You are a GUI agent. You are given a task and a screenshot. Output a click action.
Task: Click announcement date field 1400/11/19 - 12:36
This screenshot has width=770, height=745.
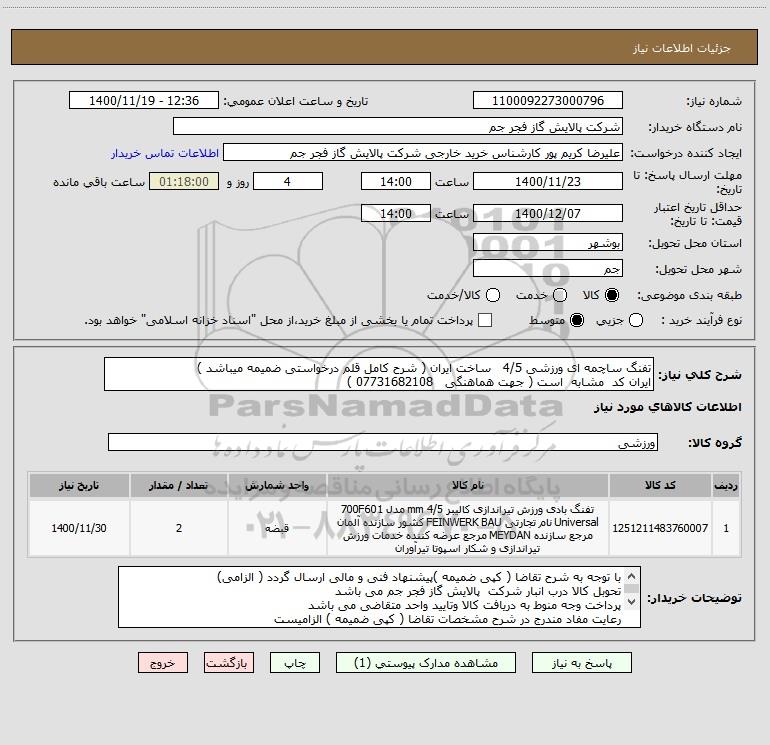coord(144,101)
